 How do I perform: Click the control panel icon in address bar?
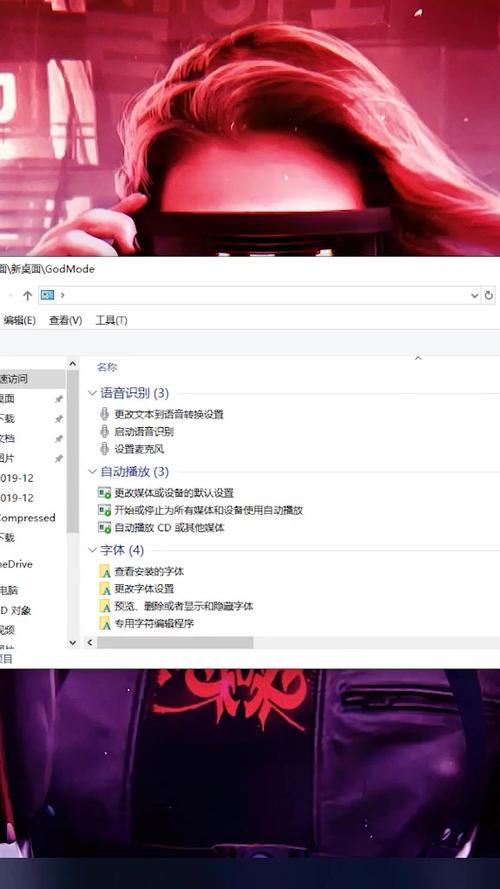tap(48, 295)
